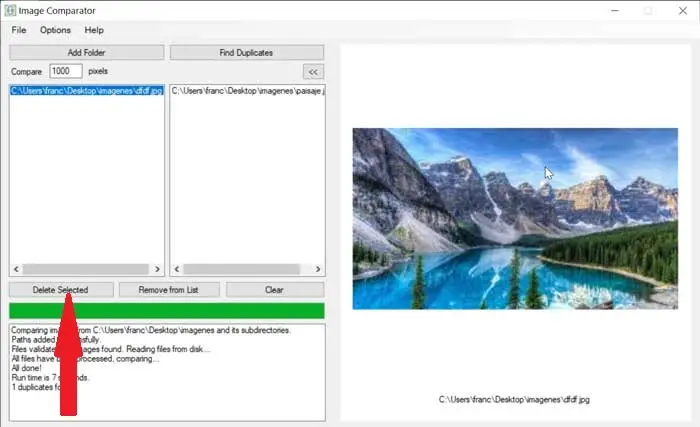Select dfdf.jpg path in the left list
Viewport: 700px width, 427px height.
coord(87,91)
